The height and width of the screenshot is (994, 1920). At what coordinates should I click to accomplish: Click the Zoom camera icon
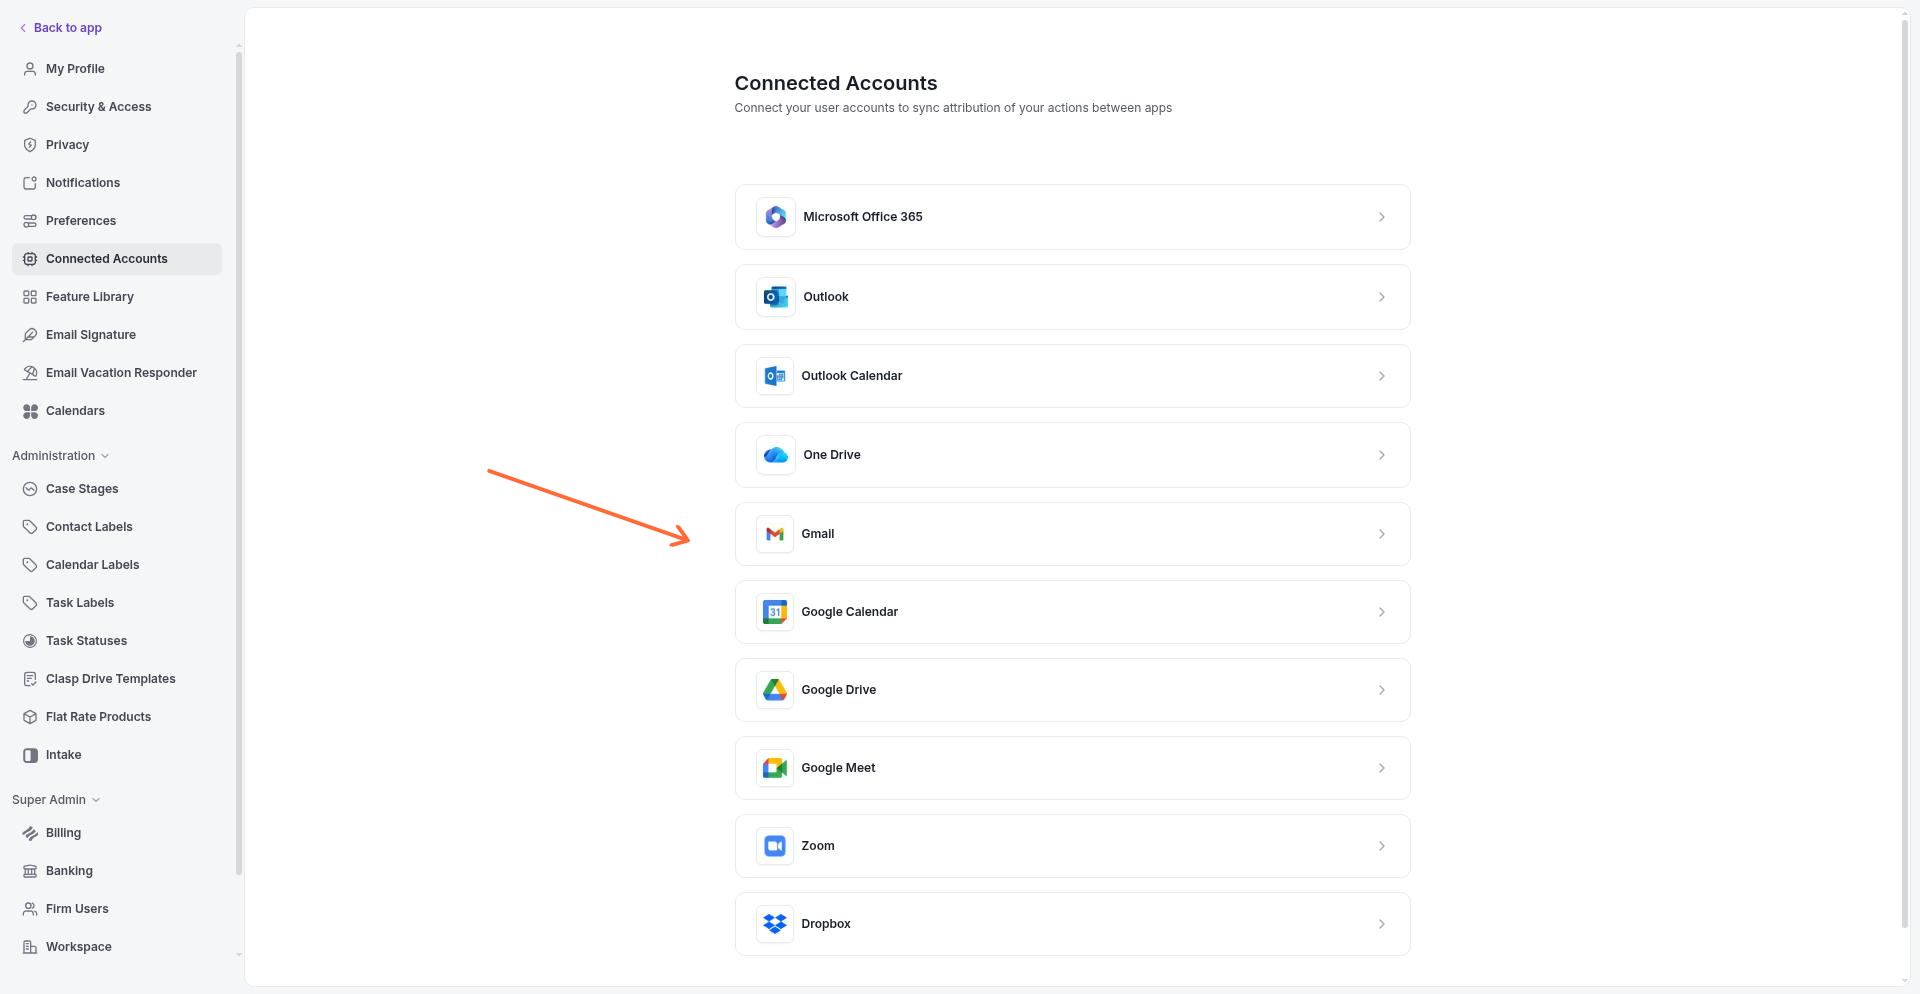pos(775,846)
